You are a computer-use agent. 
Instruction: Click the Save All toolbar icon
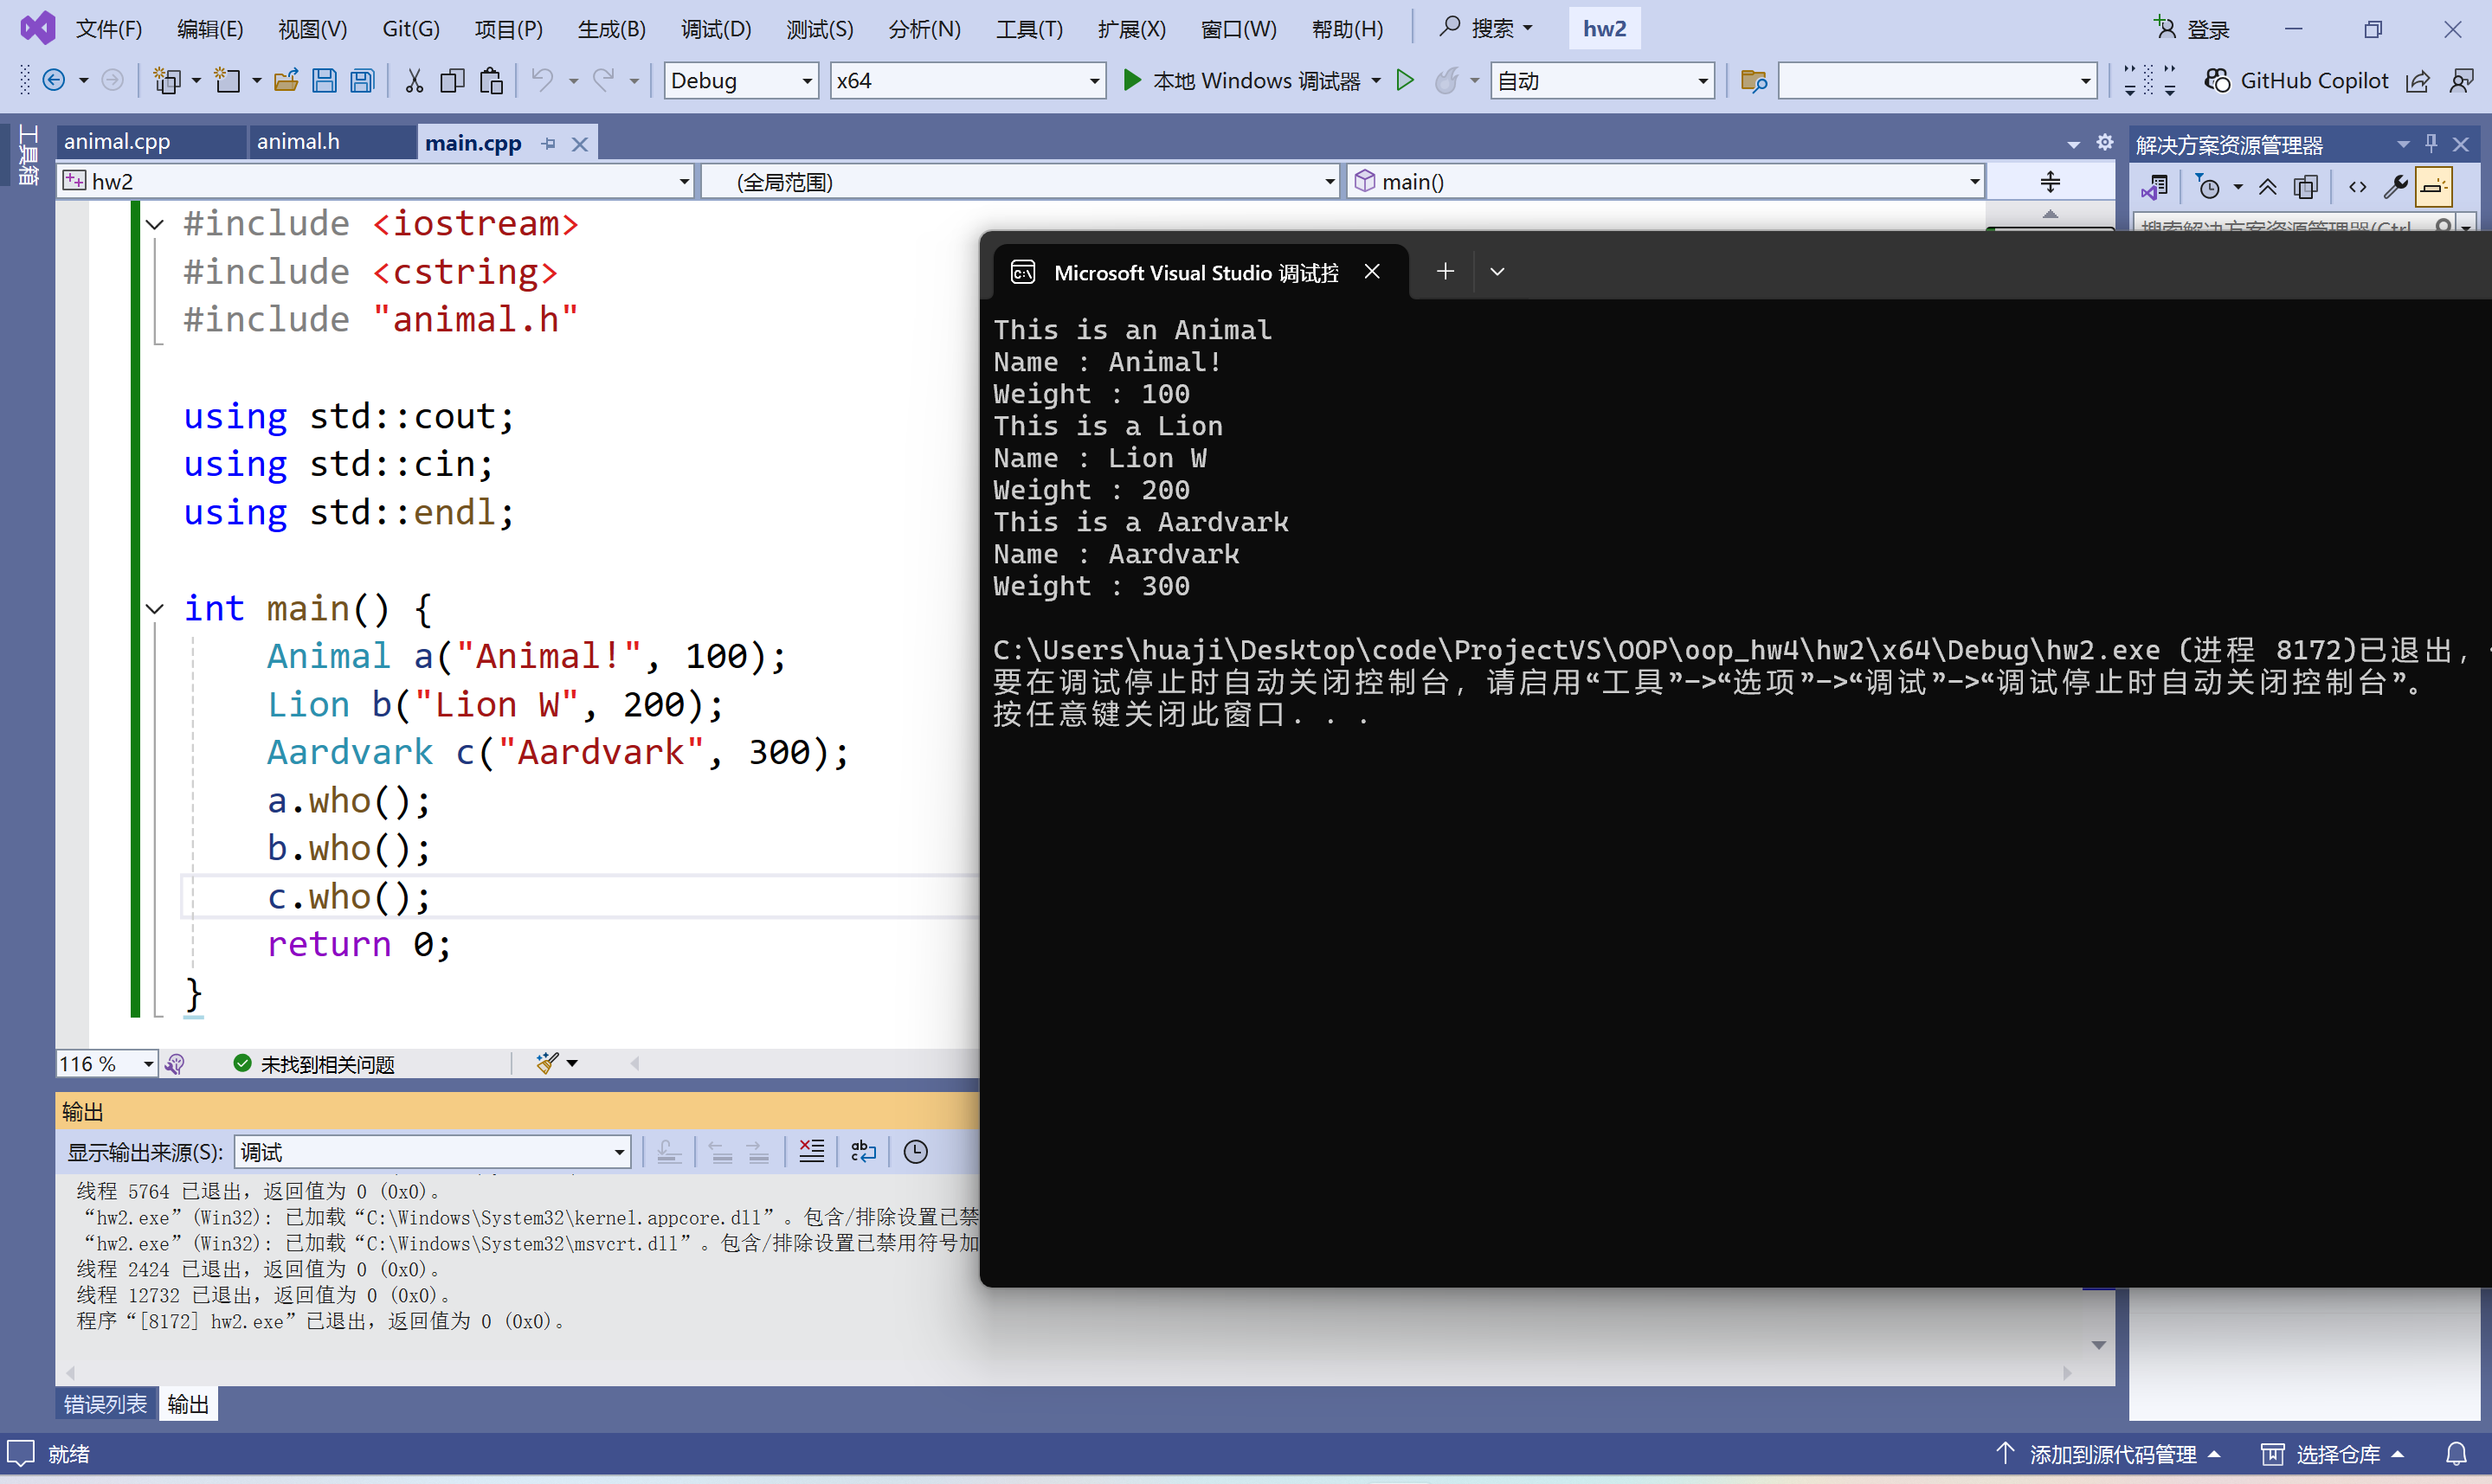(x=362, y=81)
